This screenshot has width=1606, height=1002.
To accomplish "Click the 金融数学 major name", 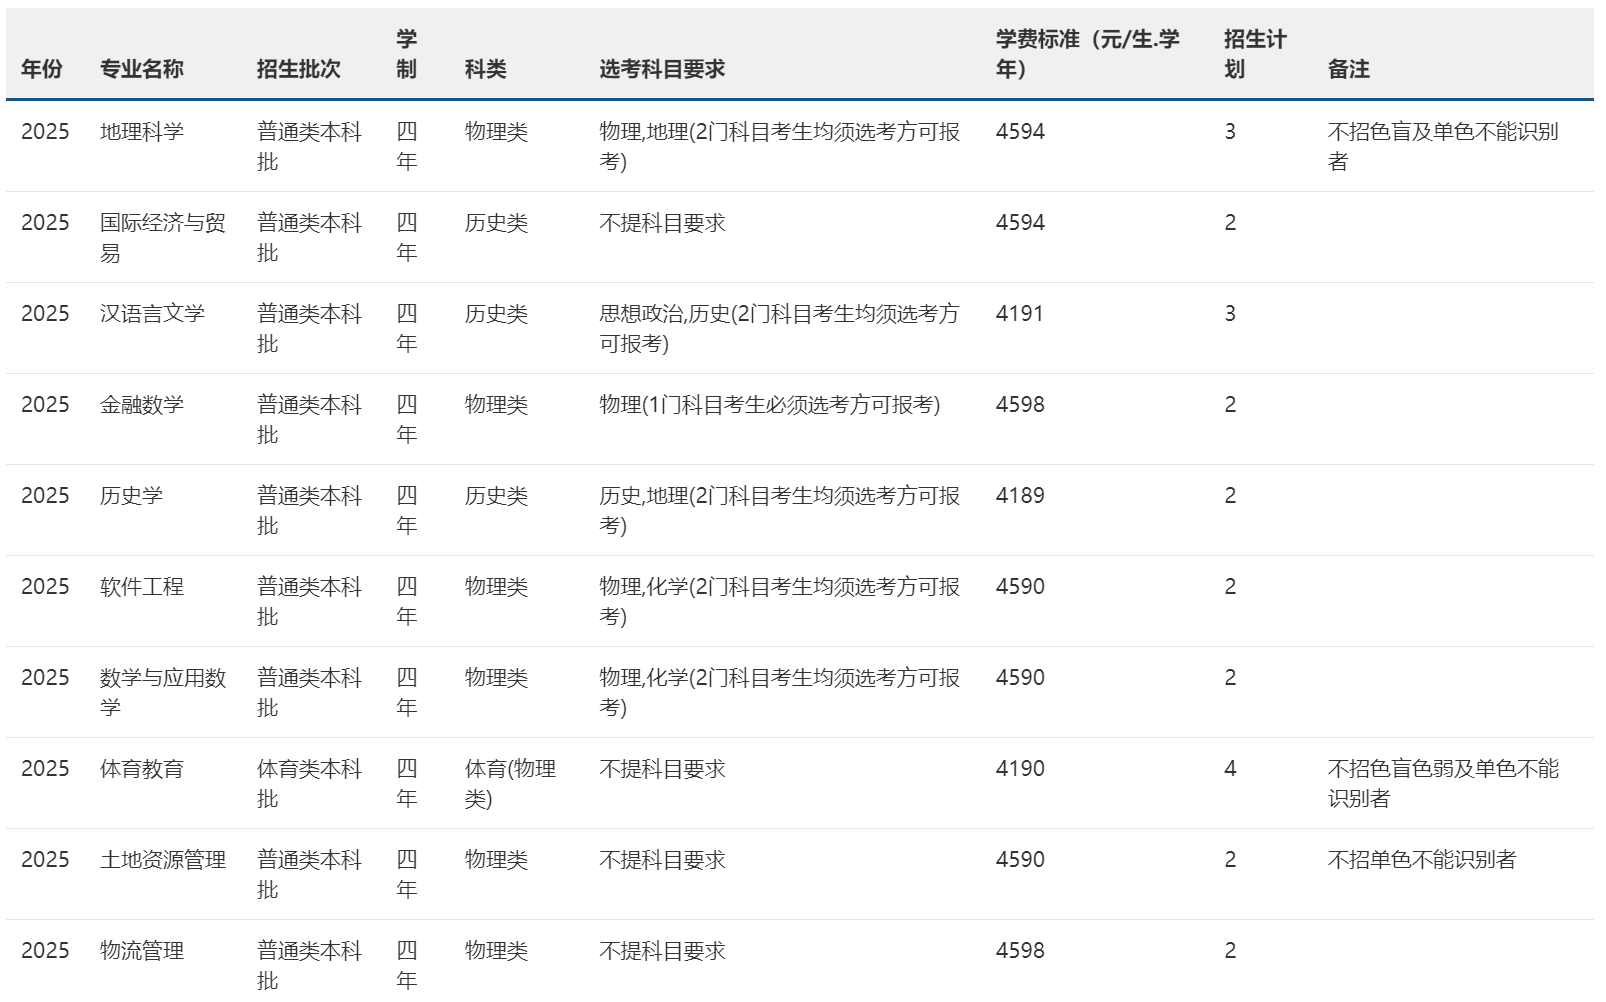I will [142, 405].
